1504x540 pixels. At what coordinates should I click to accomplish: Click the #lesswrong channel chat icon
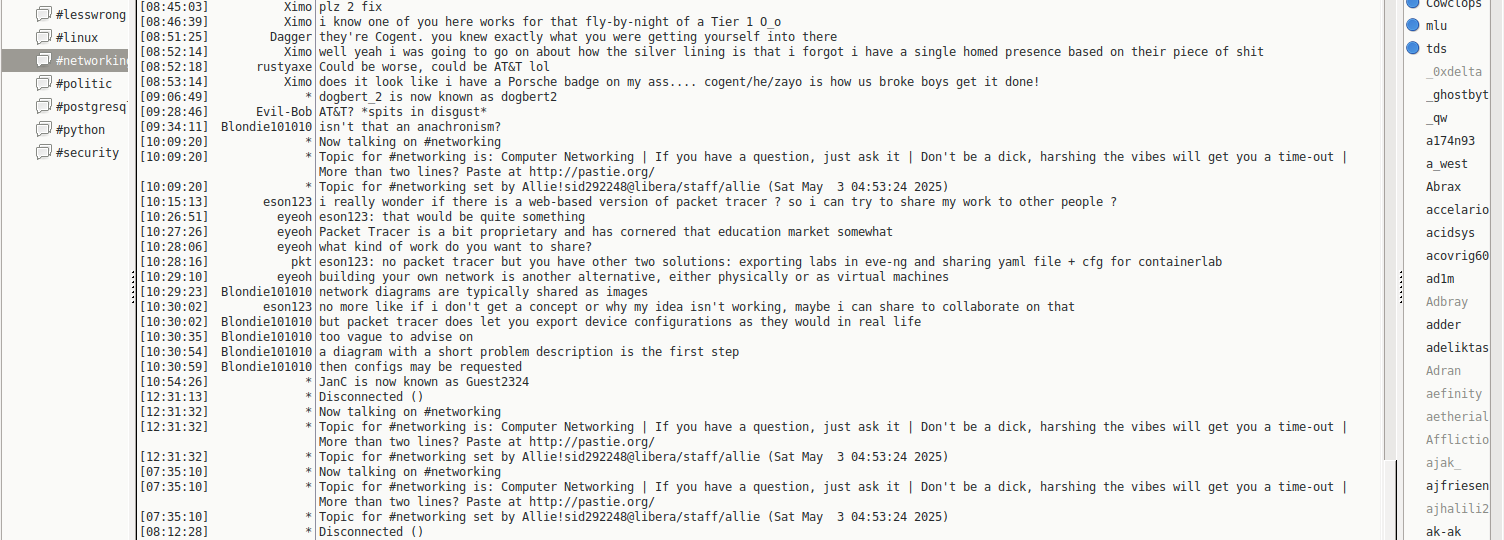pos(43,15)
